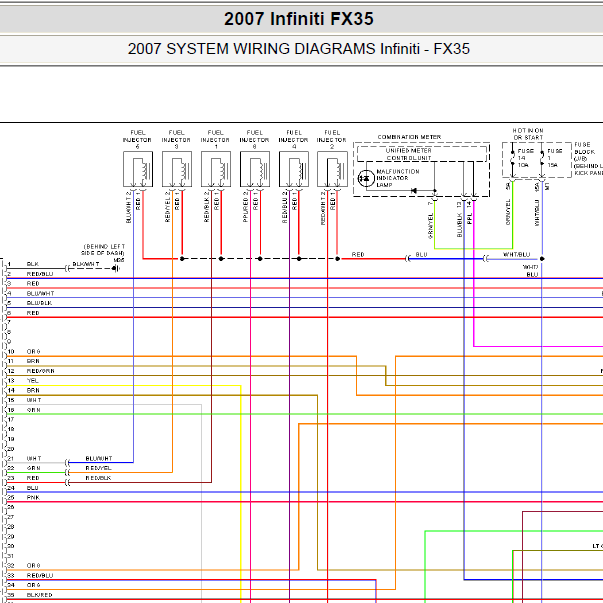Click the horizontal 'WHT/BLU' label near the splice

tap(516, 255)
